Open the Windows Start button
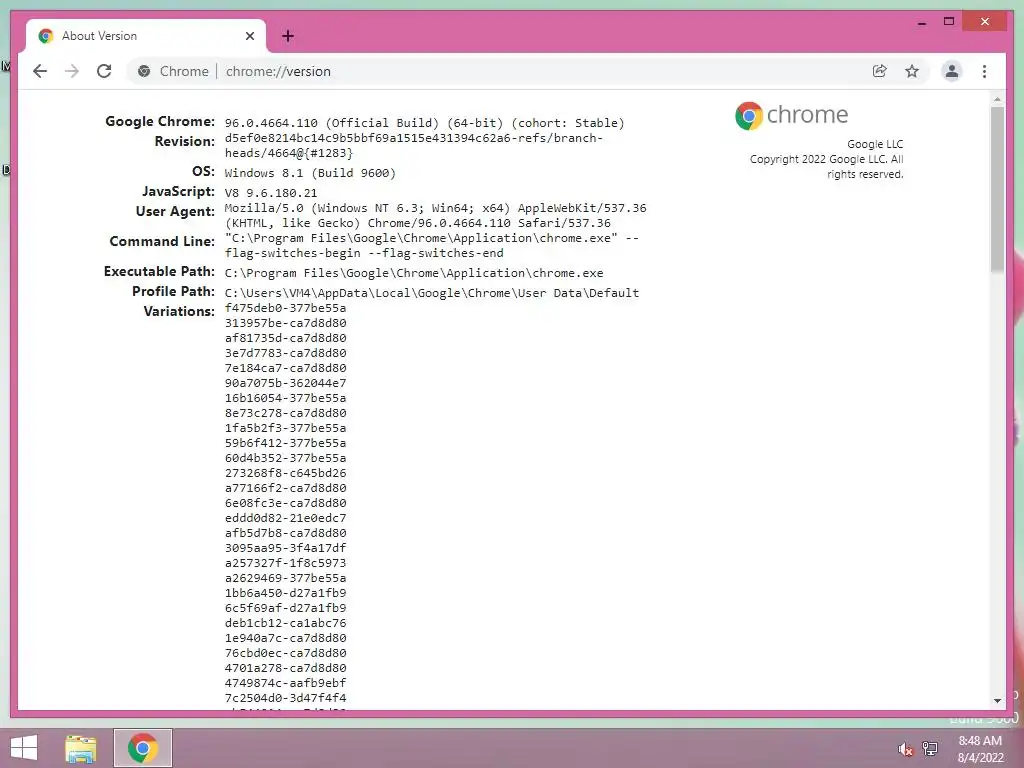 [x=24, y=748]
